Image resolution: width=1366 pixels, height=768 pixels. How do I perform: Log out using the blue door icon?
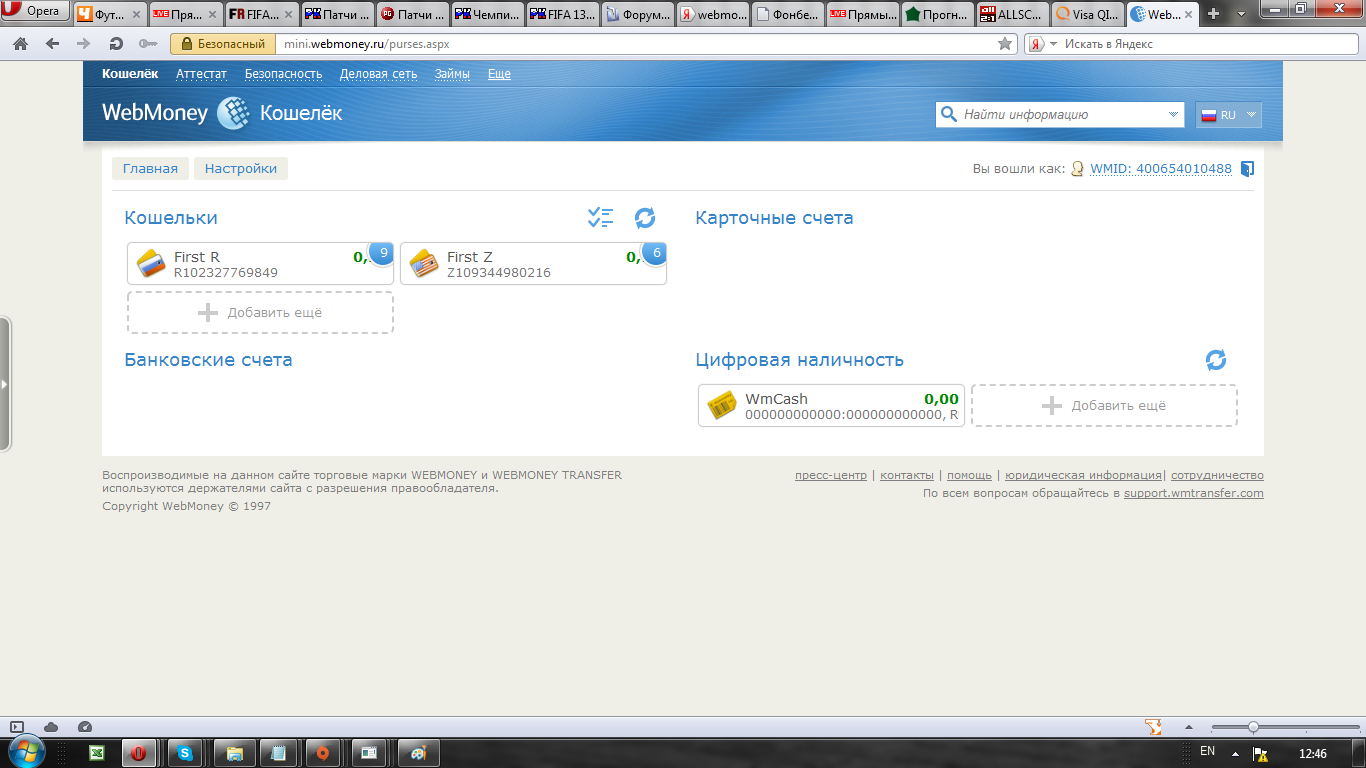[1247, 169]
